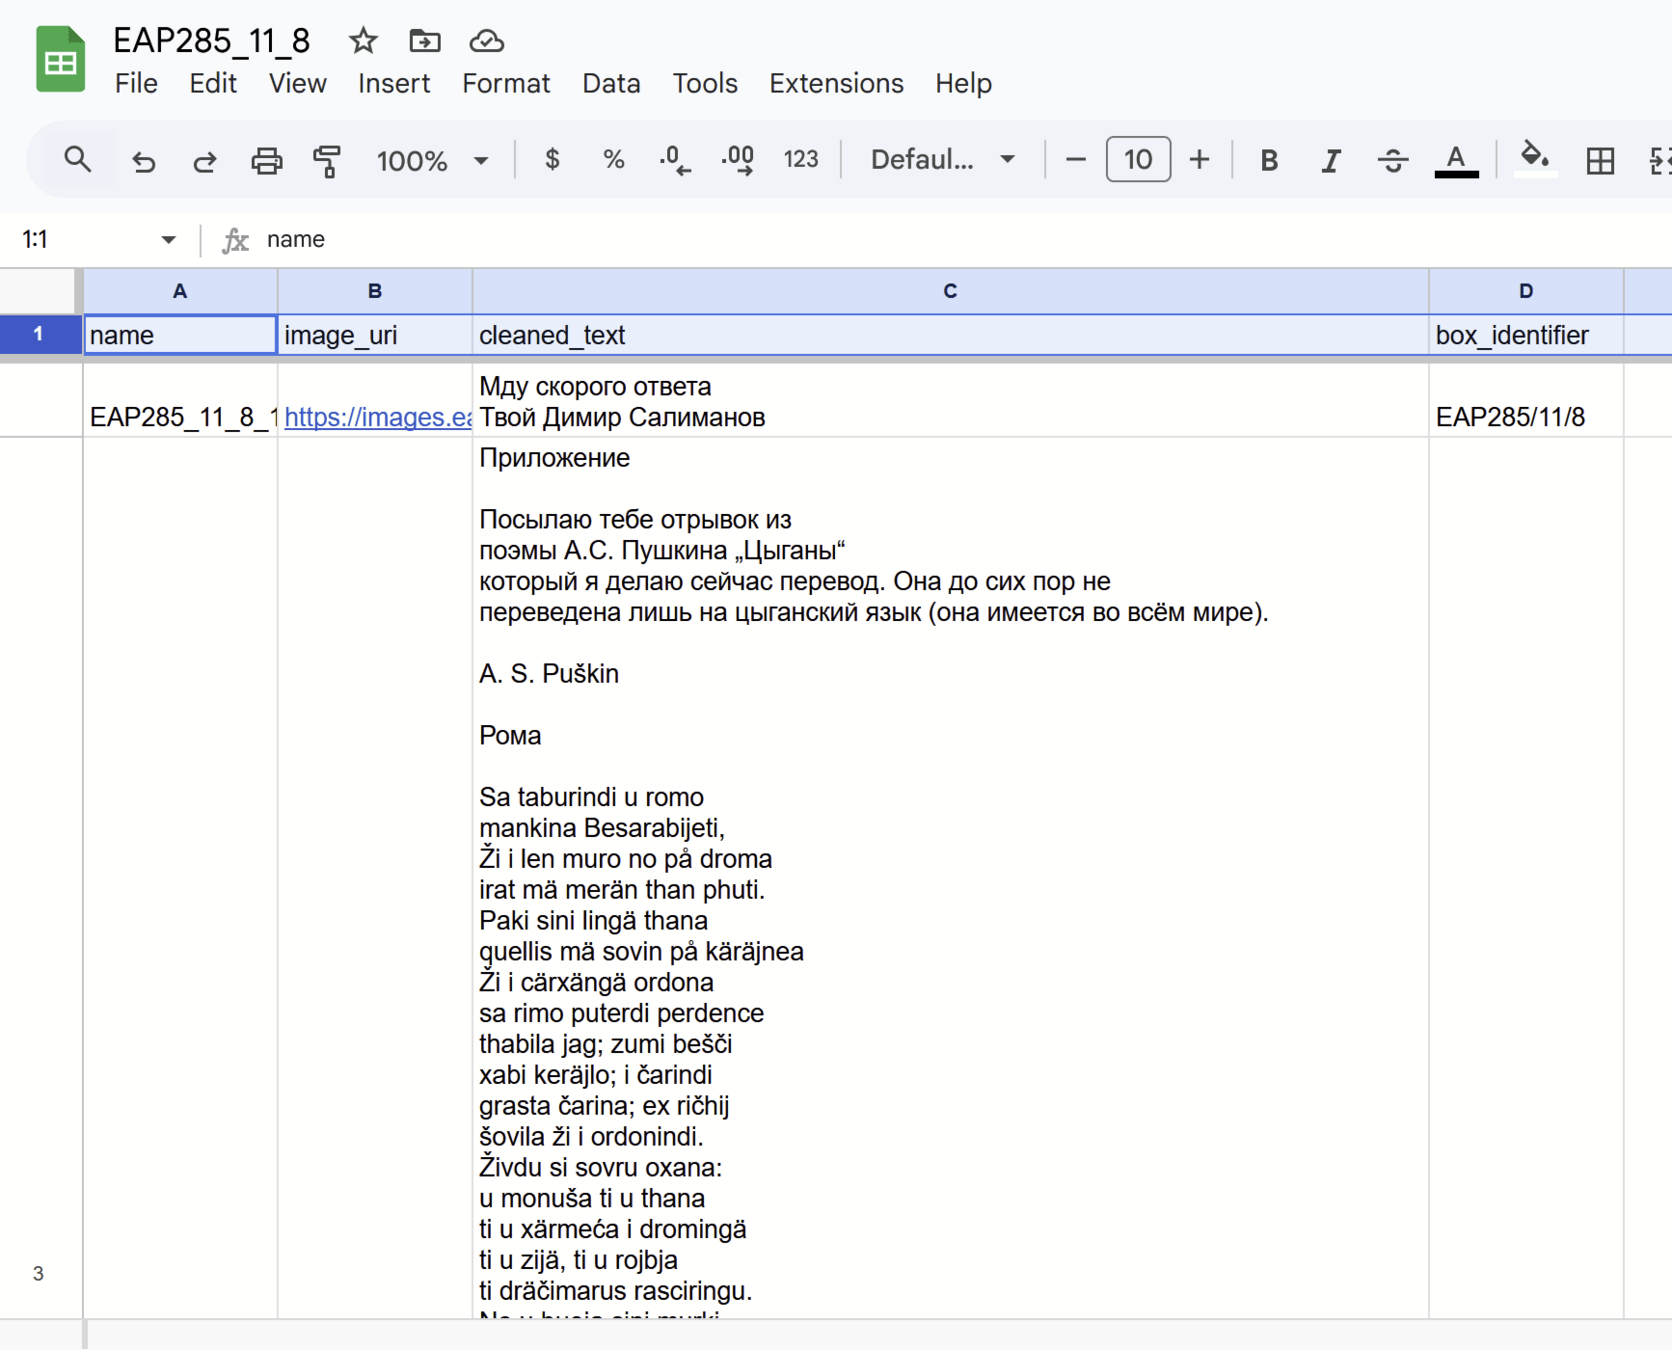
Task: Toggle strikethrough formatting
Action: click(1393, 160)
